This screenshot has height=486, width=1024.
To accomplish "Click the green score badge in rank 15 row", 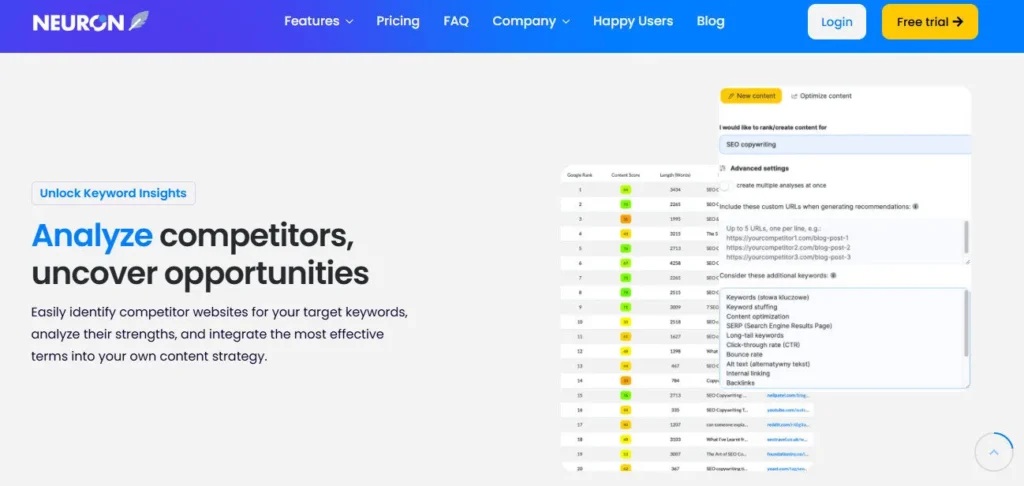I will pyautogui.click(x=626, y=395).
